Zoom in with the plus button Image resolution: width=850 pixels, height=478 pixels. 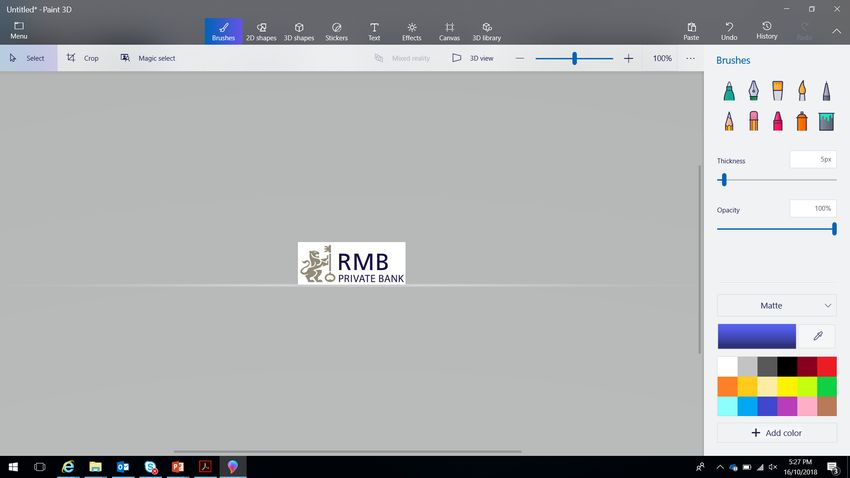click(x=628, y=58)
